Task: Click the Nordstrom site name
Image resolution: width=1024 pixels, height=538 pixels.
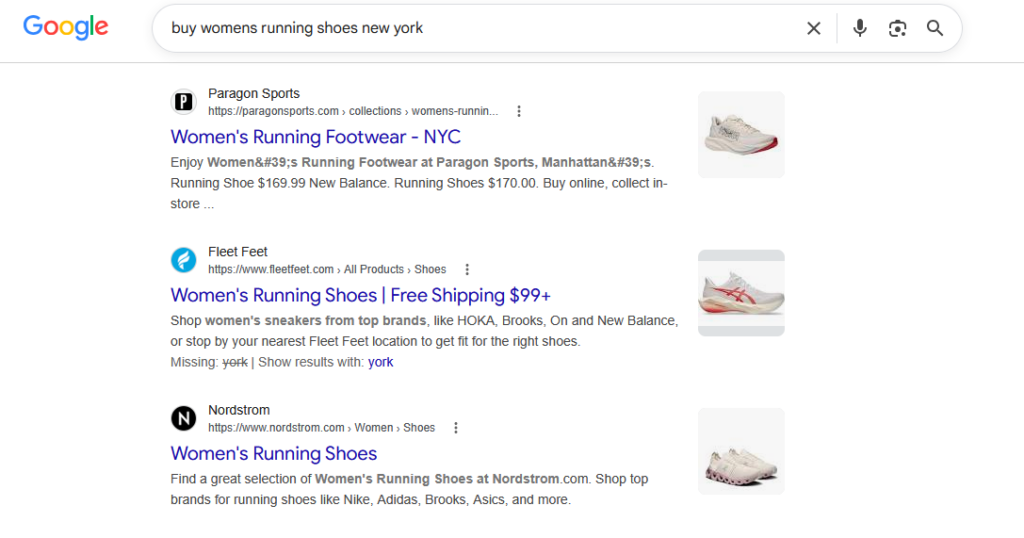Action: coord(239,410)
